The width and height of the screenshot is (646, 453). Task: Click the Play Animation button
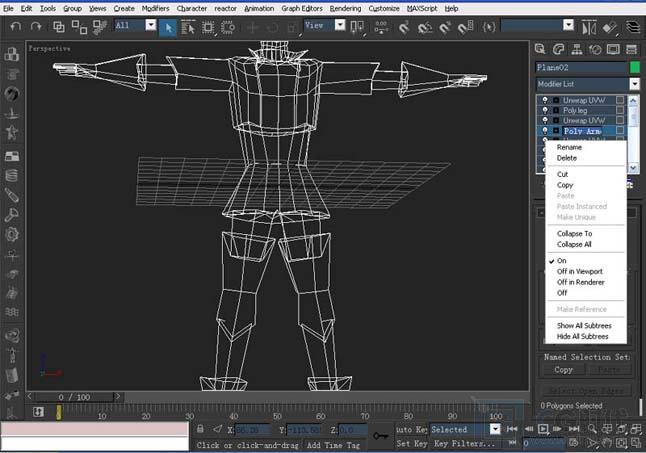(543, 429)
